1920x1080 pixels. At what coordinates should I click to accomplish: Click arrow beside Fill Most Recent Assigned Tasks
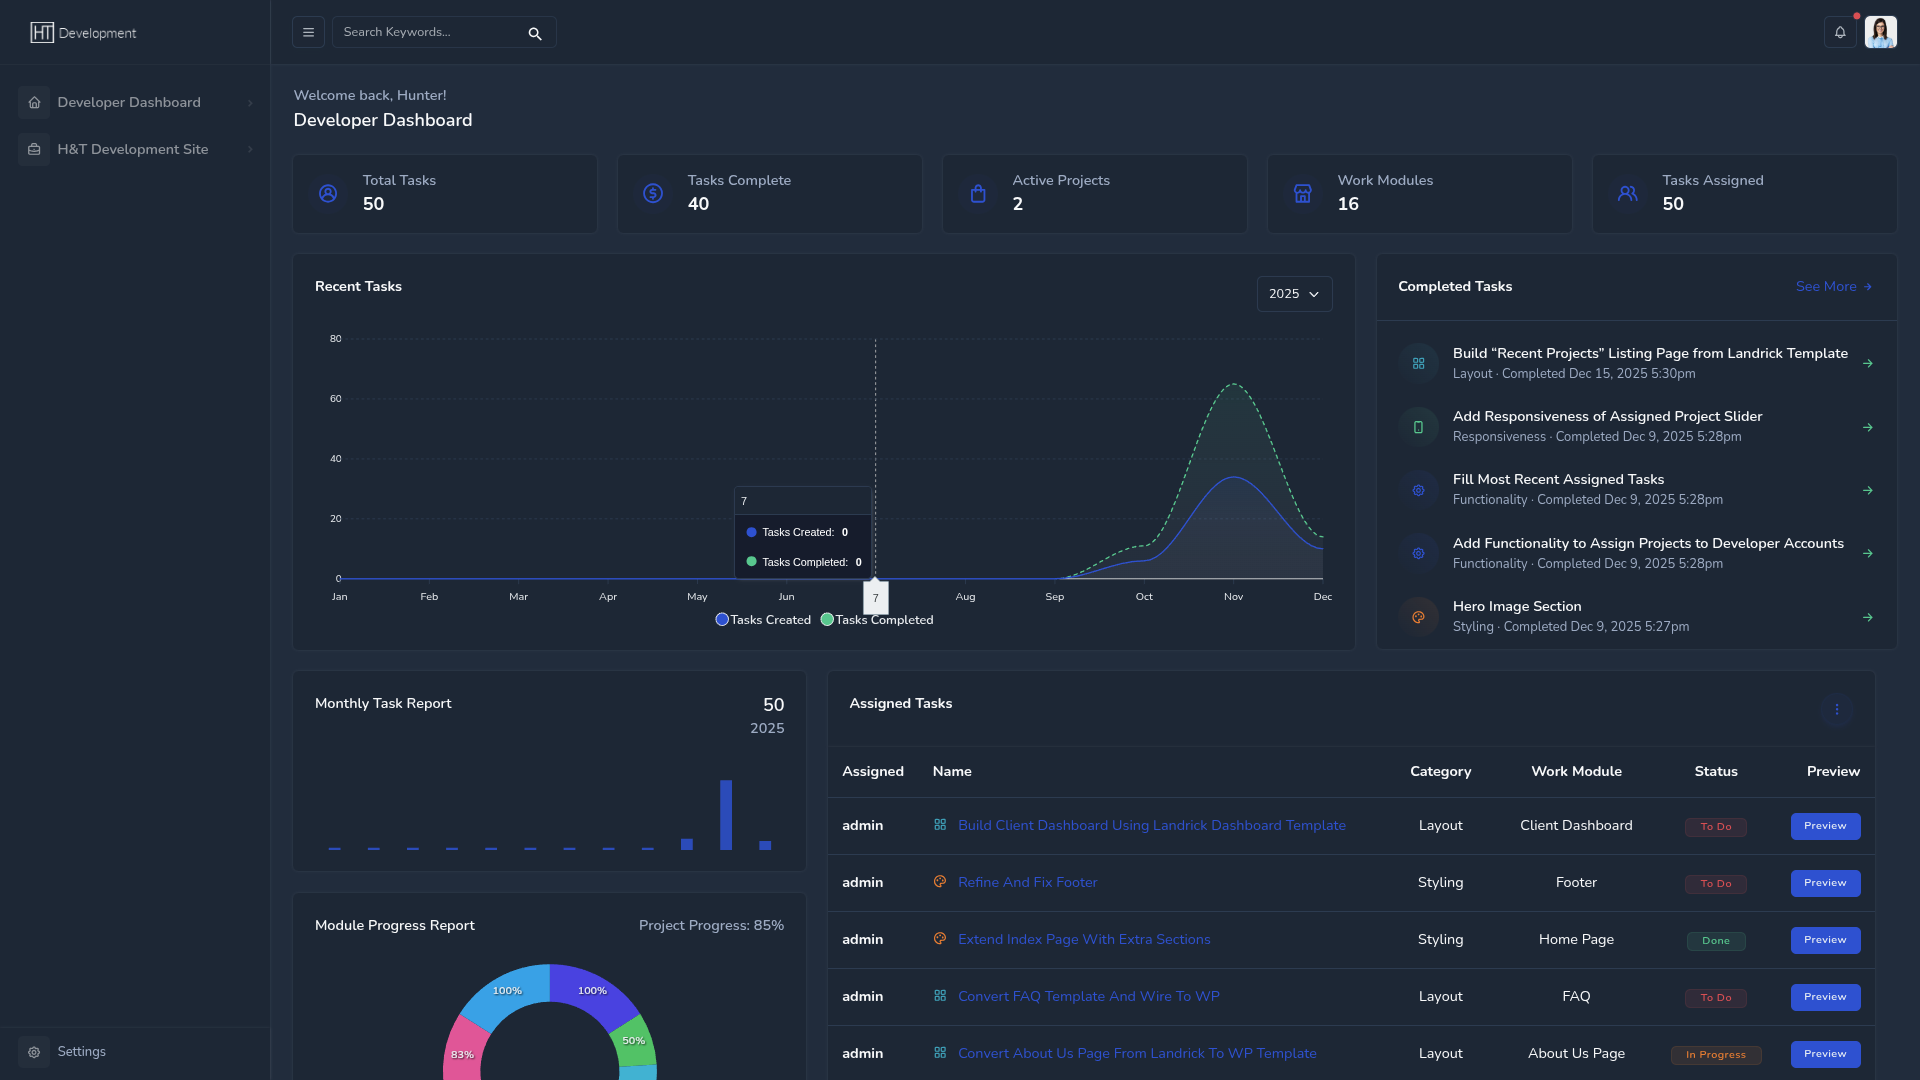click(1867, 490)
